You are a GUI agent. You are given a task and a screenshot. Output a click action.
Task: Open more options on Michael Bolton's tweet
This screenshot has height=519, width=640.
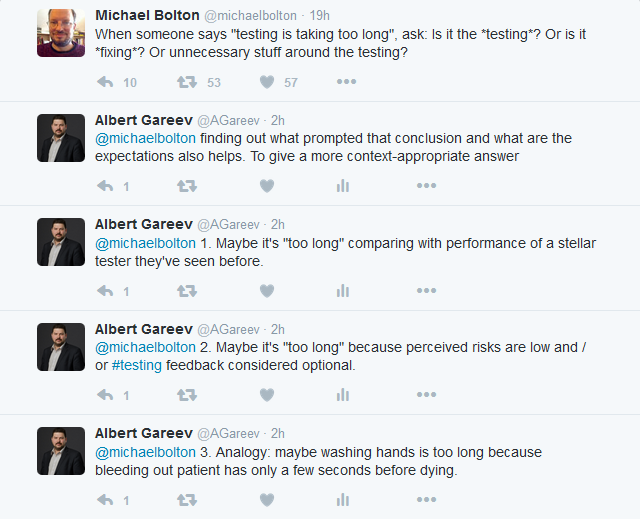tap(346, 82)
